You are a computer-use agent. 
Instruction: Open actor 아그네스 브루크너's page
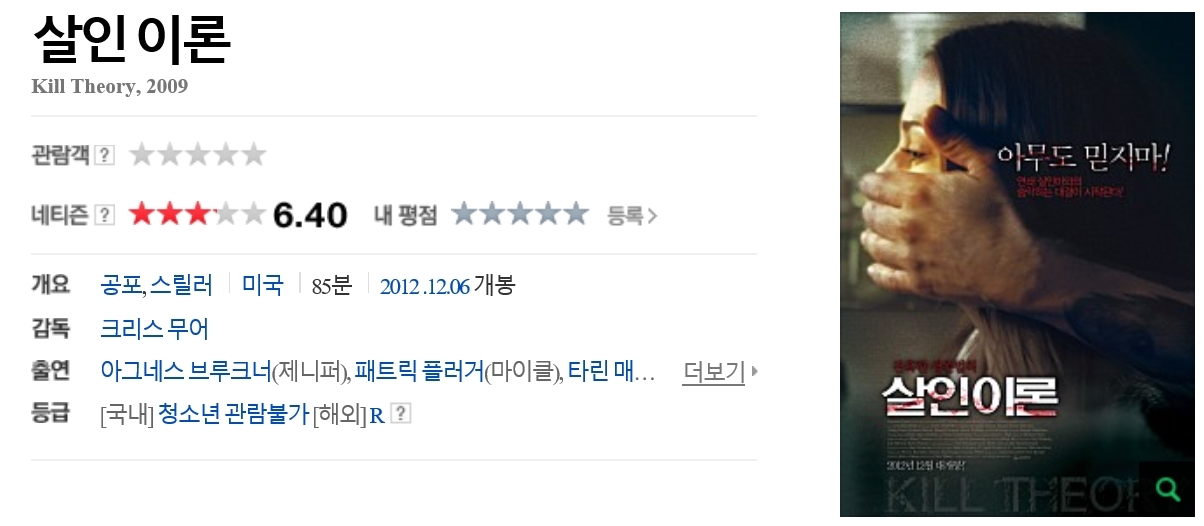click(x=186, y=372)
